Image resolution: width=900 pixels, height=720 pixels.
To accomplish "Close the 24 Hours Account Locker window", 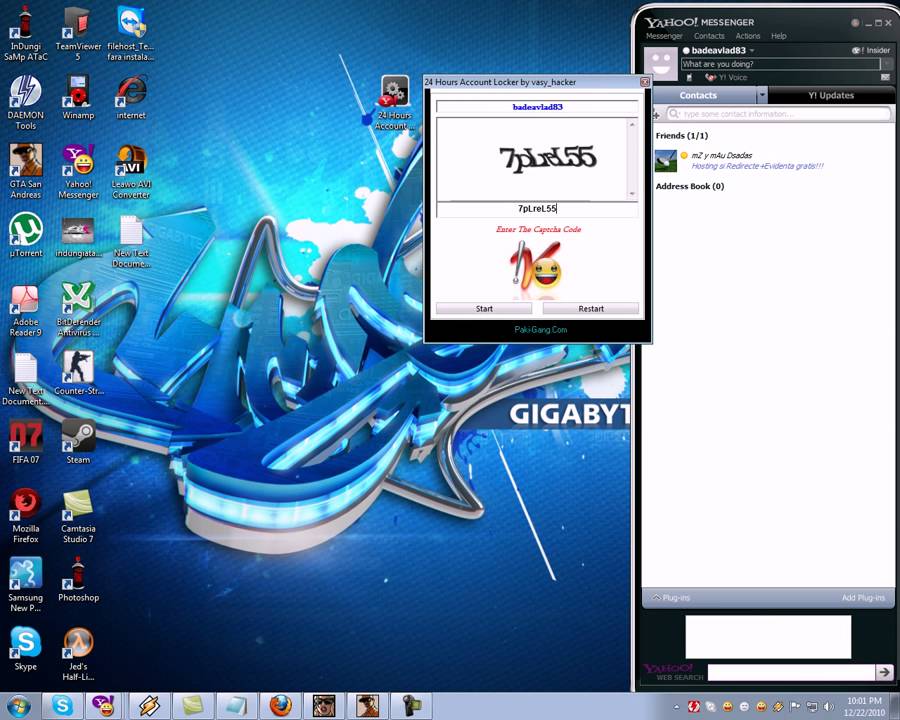I will (x=645, y=82).
